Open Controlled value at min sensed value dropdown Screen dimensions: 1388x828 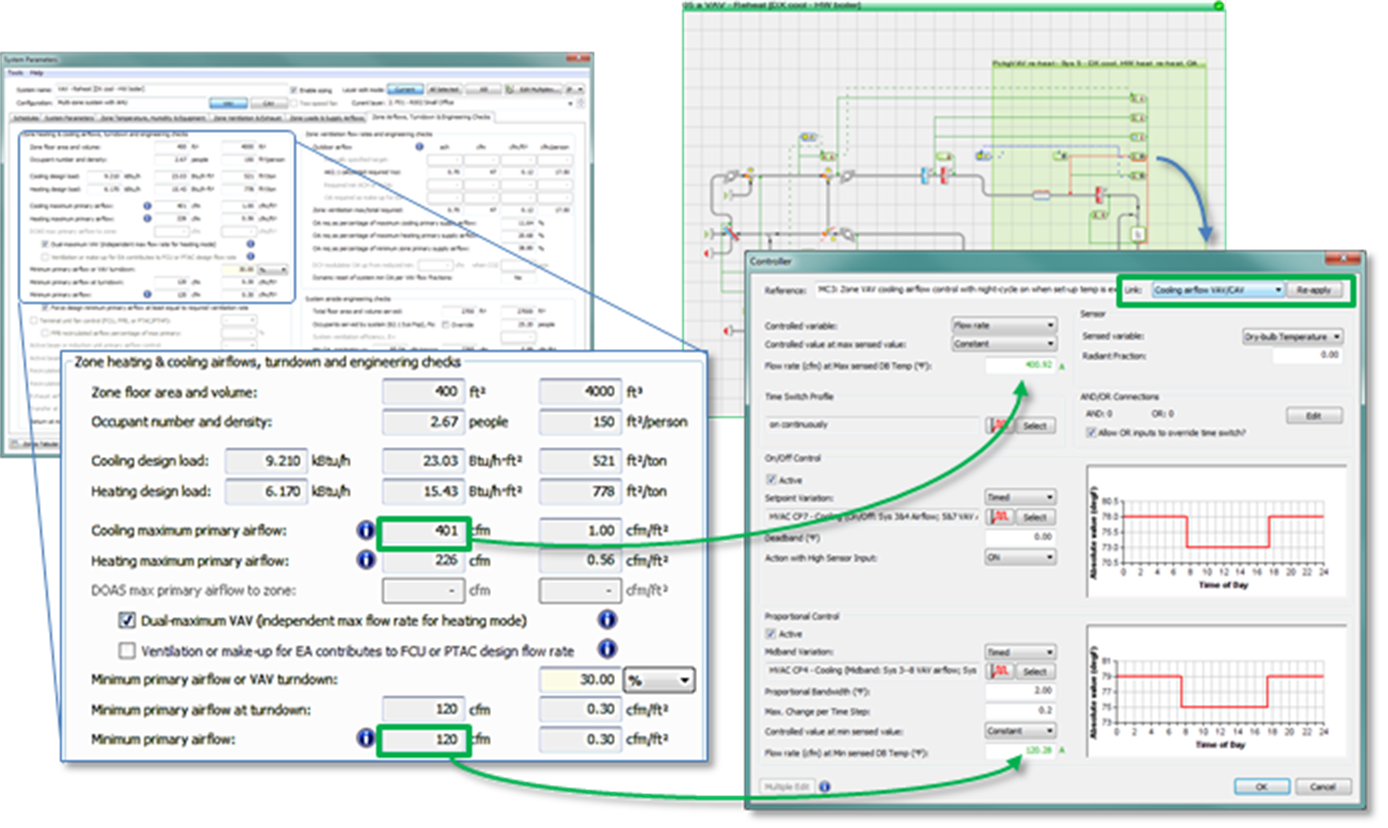[1020, 731]
